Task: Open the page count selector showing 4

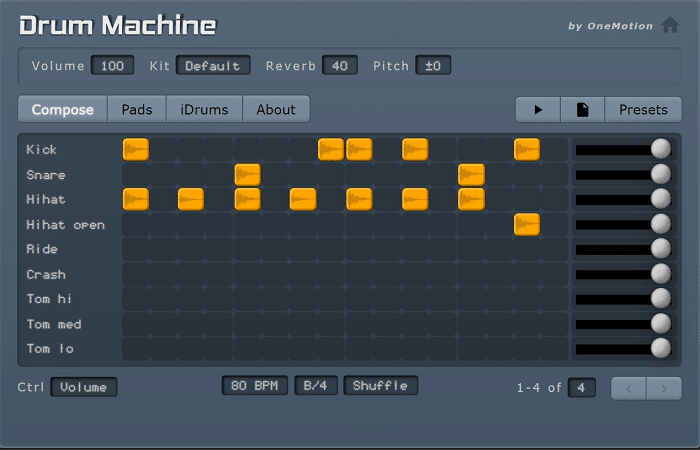Action: (x=581, y=388)
